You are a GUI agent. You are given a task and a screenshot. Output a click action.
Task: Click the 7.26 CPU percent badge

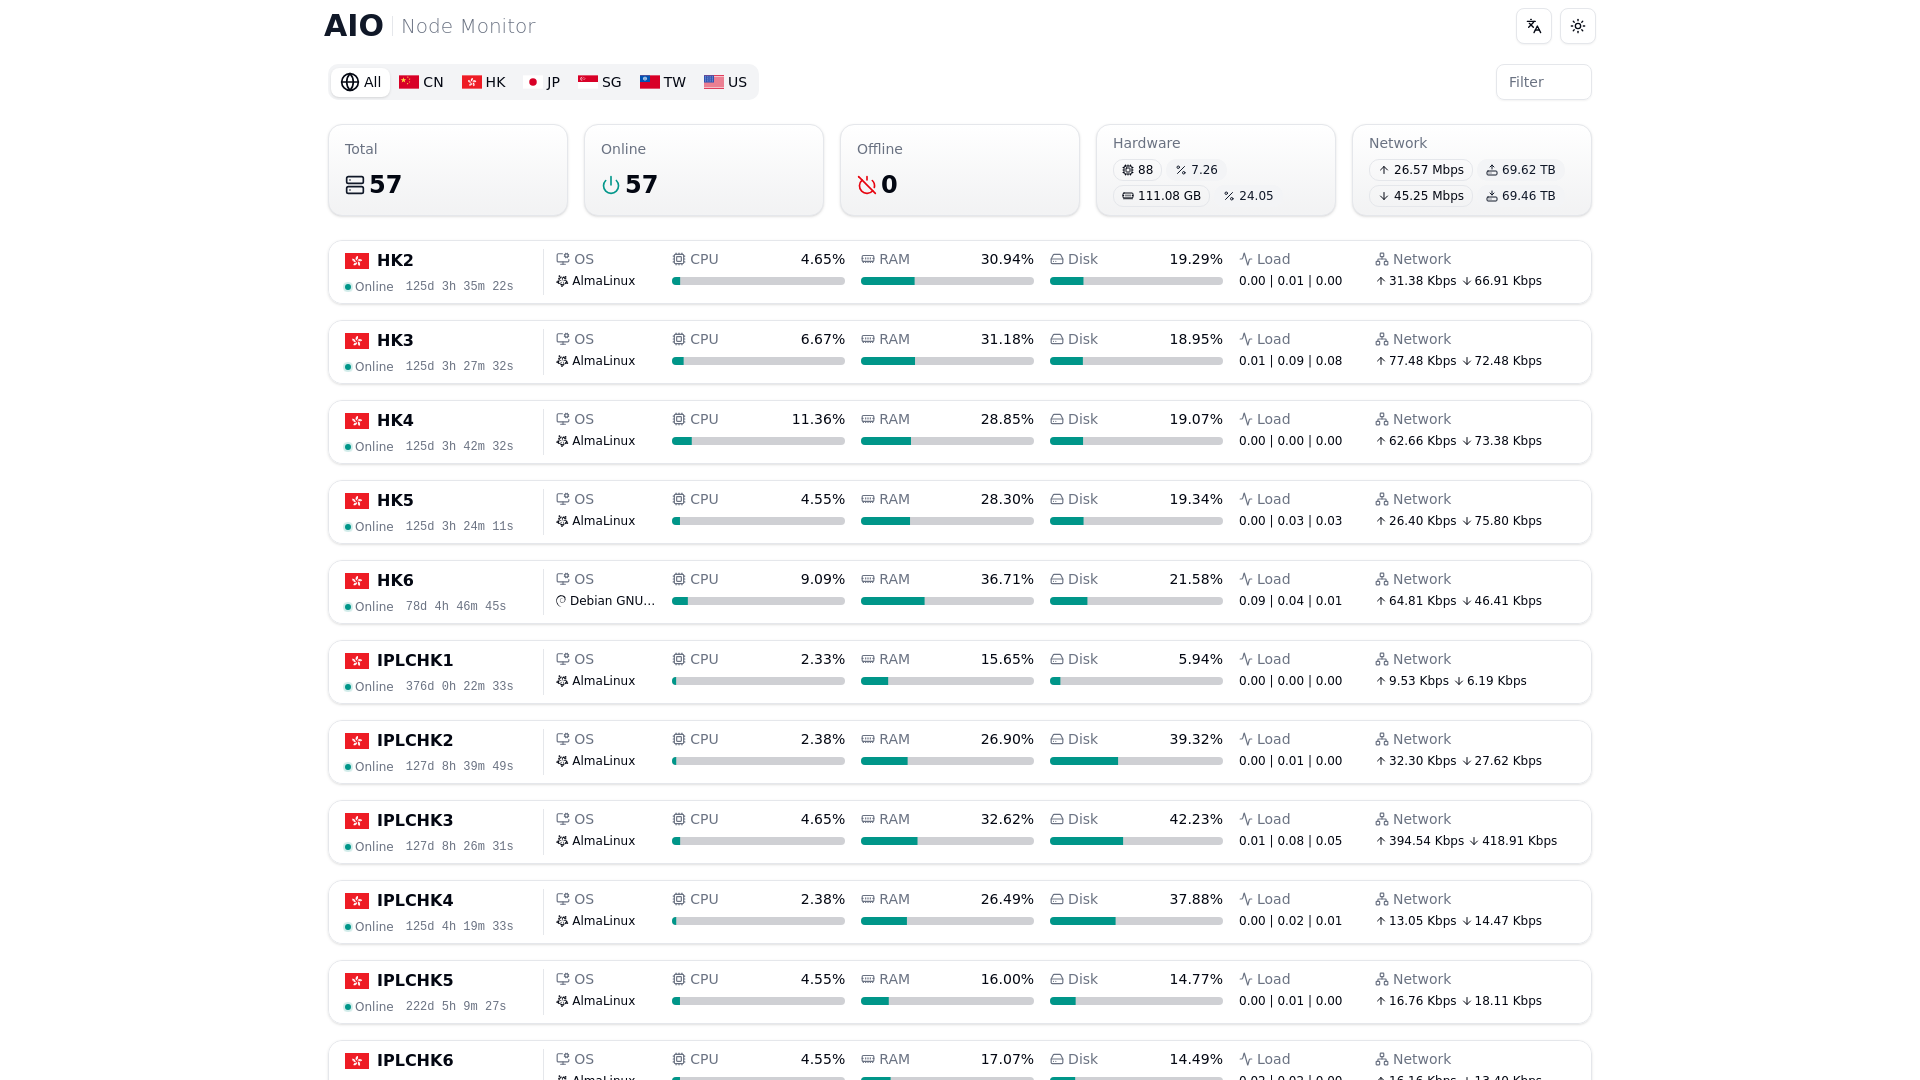click(1196, 170)
